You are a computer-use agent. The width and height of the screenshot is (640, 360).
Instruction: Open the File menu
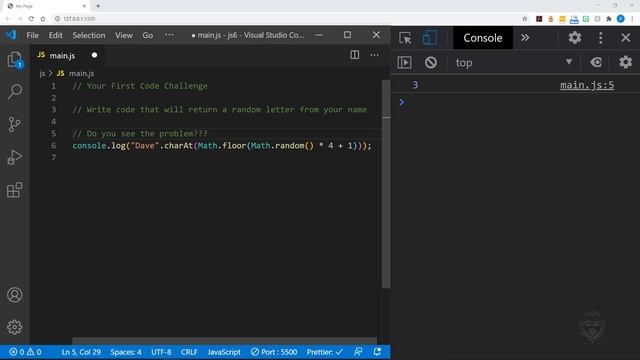pyautogui.click(x=33, y=35)
